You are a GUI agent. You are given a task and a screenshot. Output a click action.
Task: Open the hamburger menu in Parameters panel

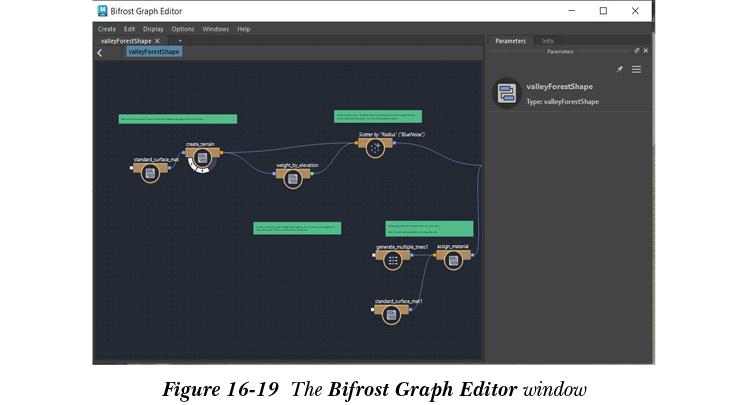[636, 69]
